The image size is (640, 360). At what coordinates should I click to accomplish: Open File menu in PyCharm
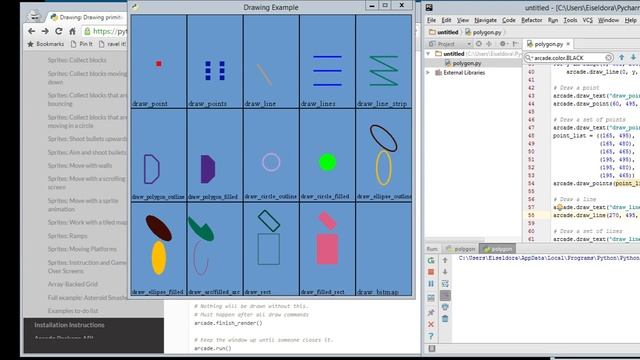pos(431,20)
